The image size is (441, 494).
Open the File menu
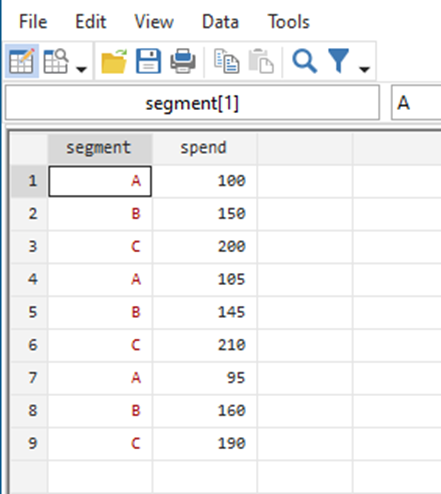[x=33, y=22]
